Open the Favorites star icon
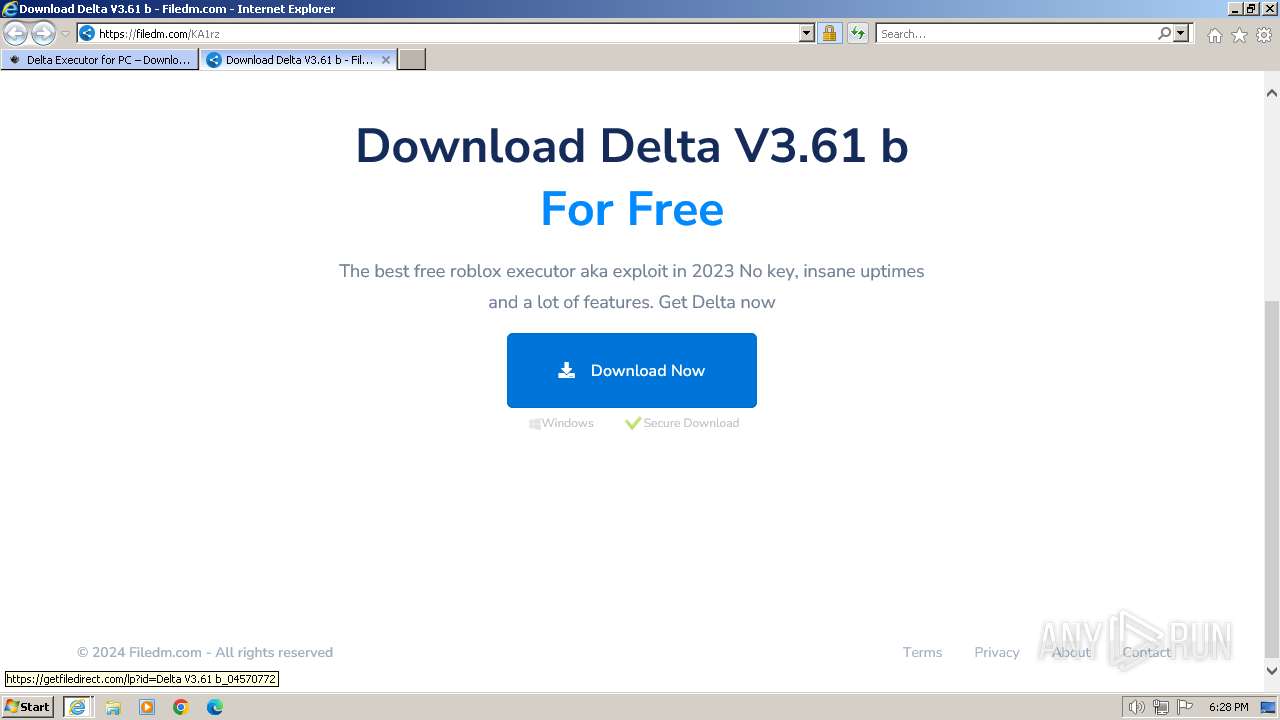 (x=1239, y=35)
